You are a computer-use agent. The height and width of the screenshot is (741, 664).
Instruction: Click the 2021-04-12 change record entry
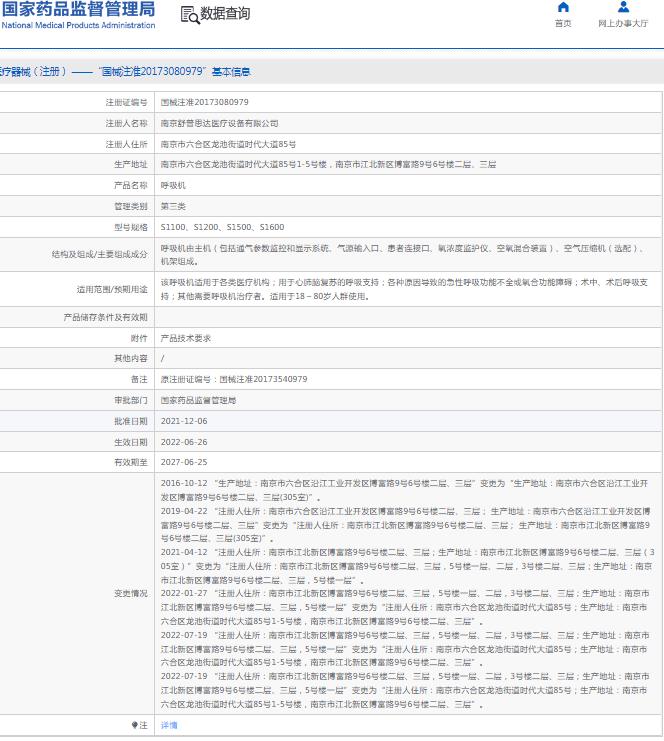[x=407, y=566]
